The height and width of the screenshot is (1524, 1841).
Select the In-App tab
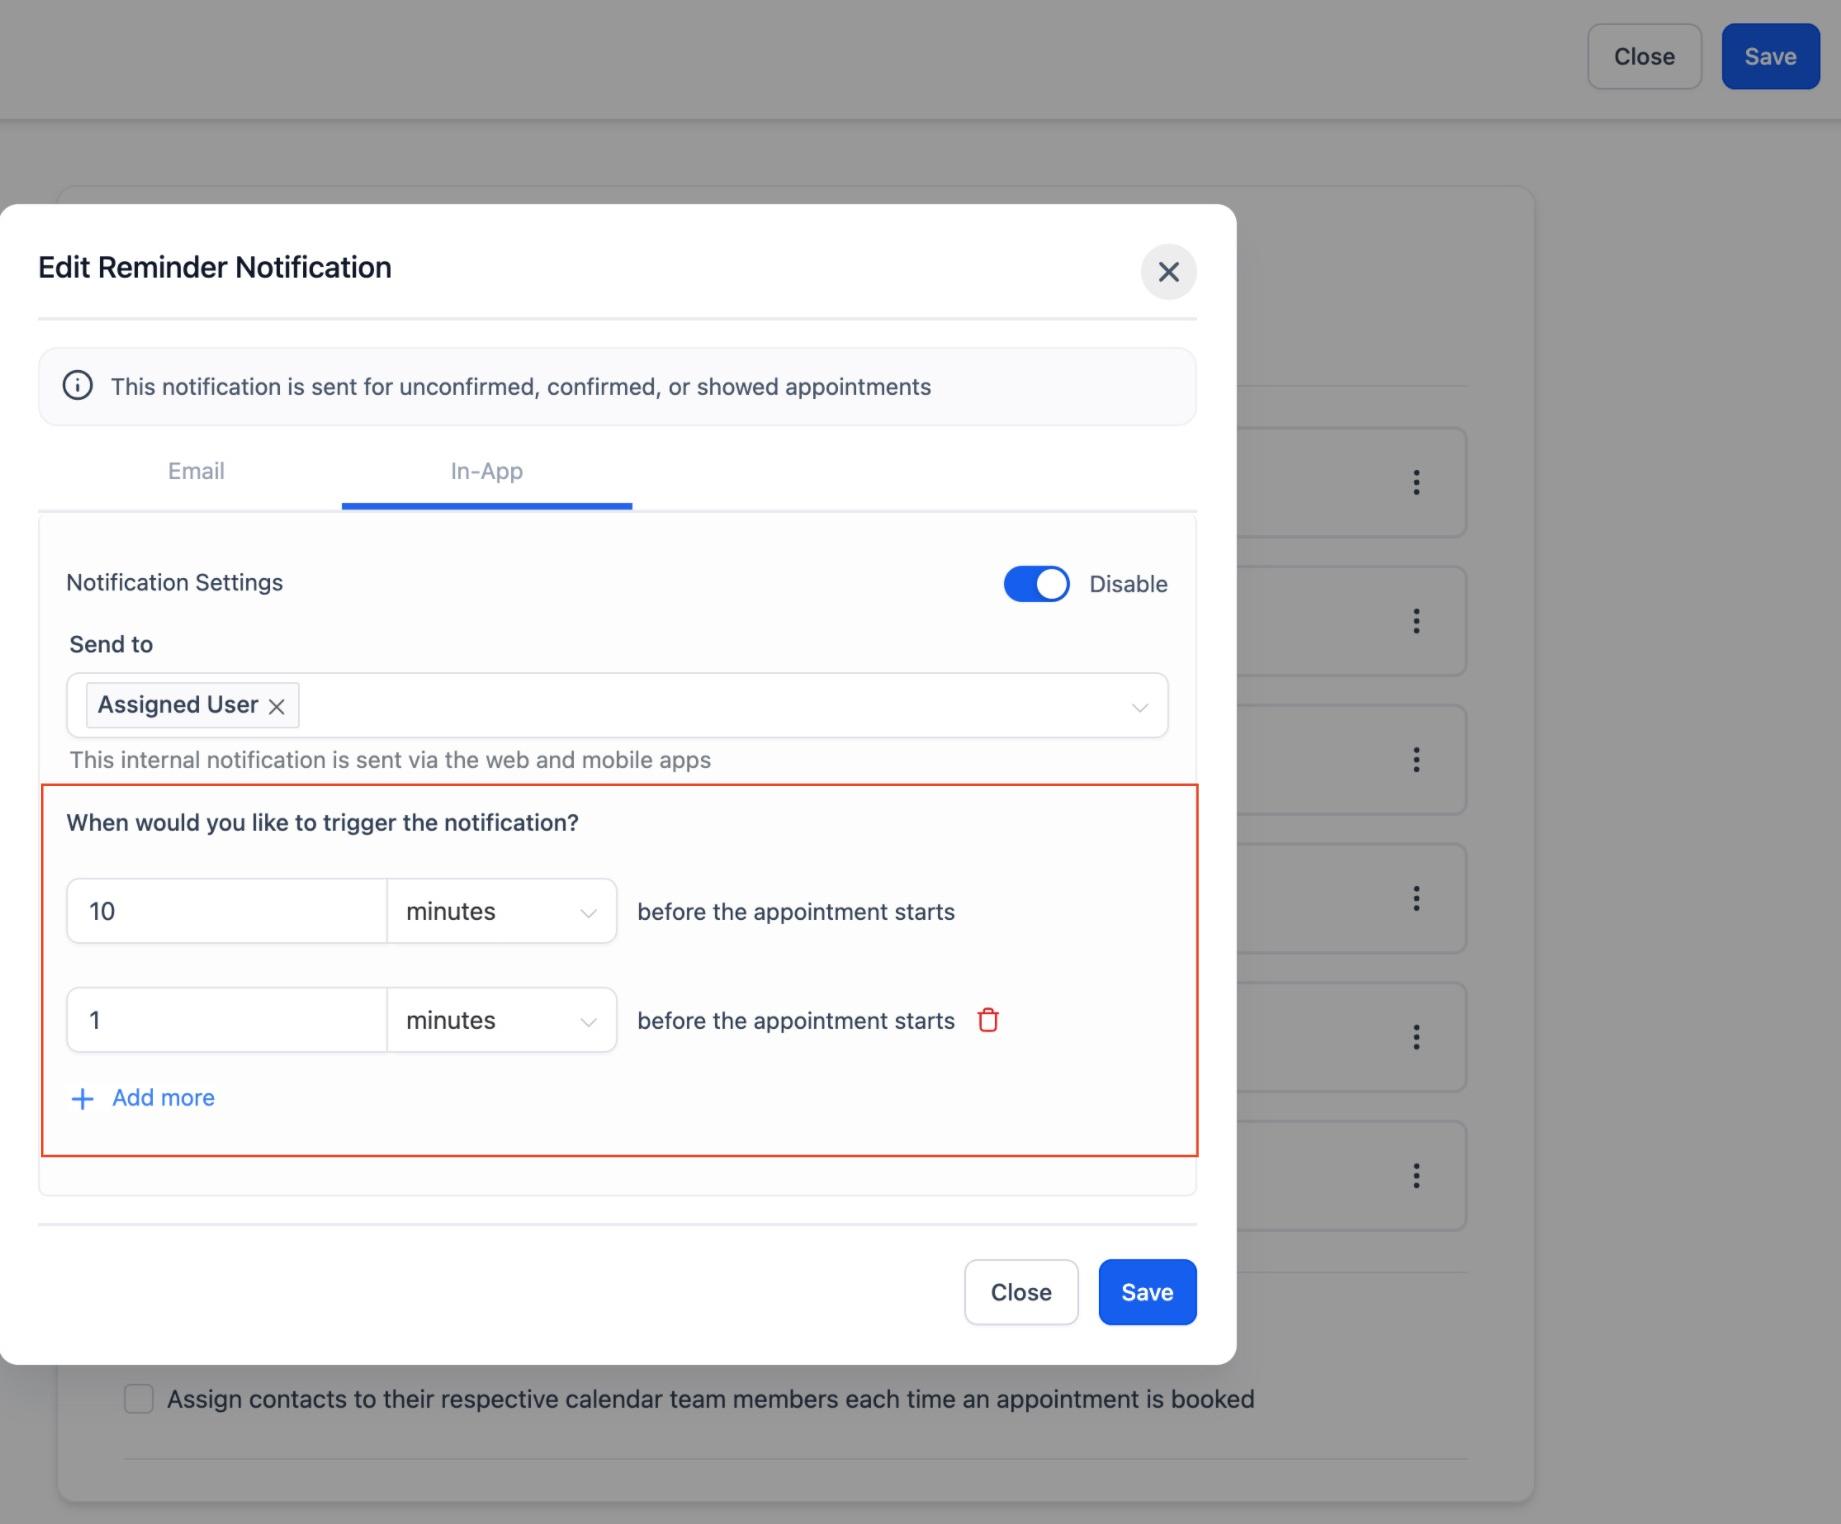coord(487,471)
